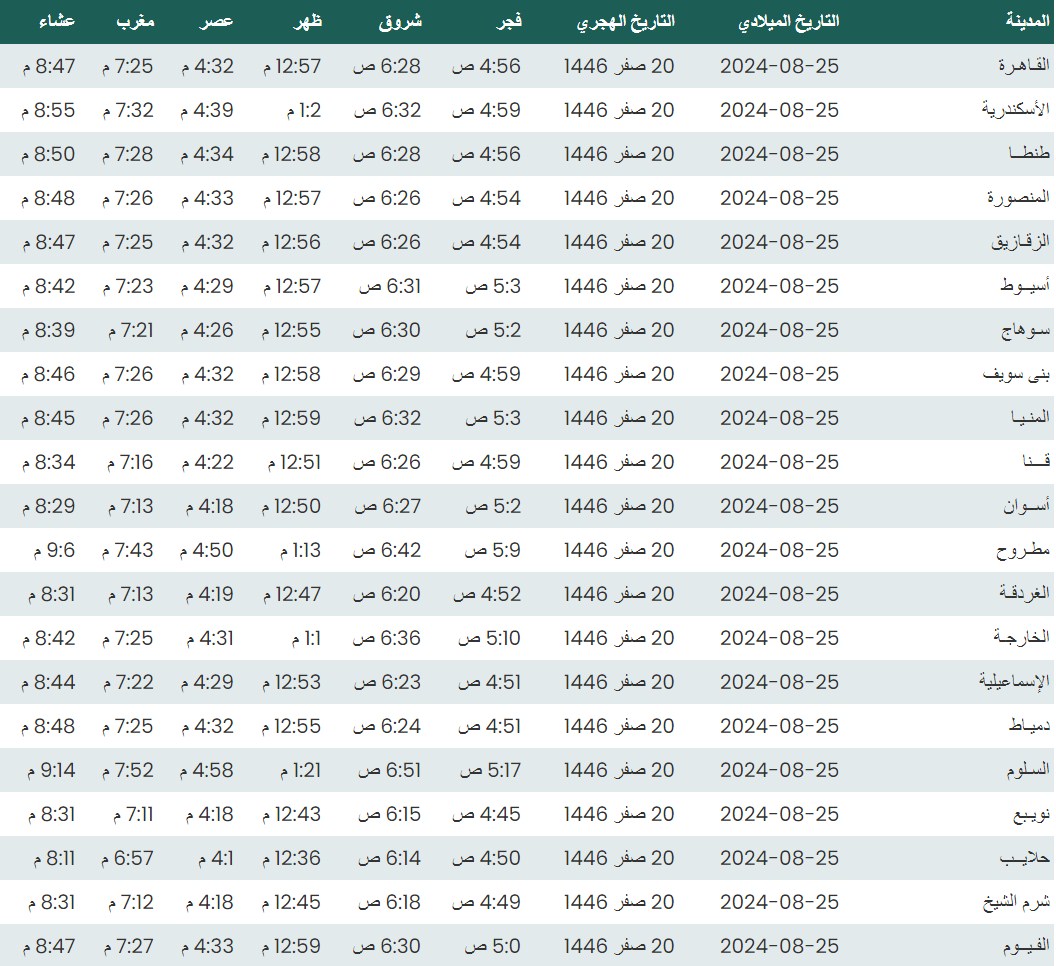Screen dimensions: 1056x966
Task: Select the الفيوم Gregorian date cell
Action: [779, 946]
